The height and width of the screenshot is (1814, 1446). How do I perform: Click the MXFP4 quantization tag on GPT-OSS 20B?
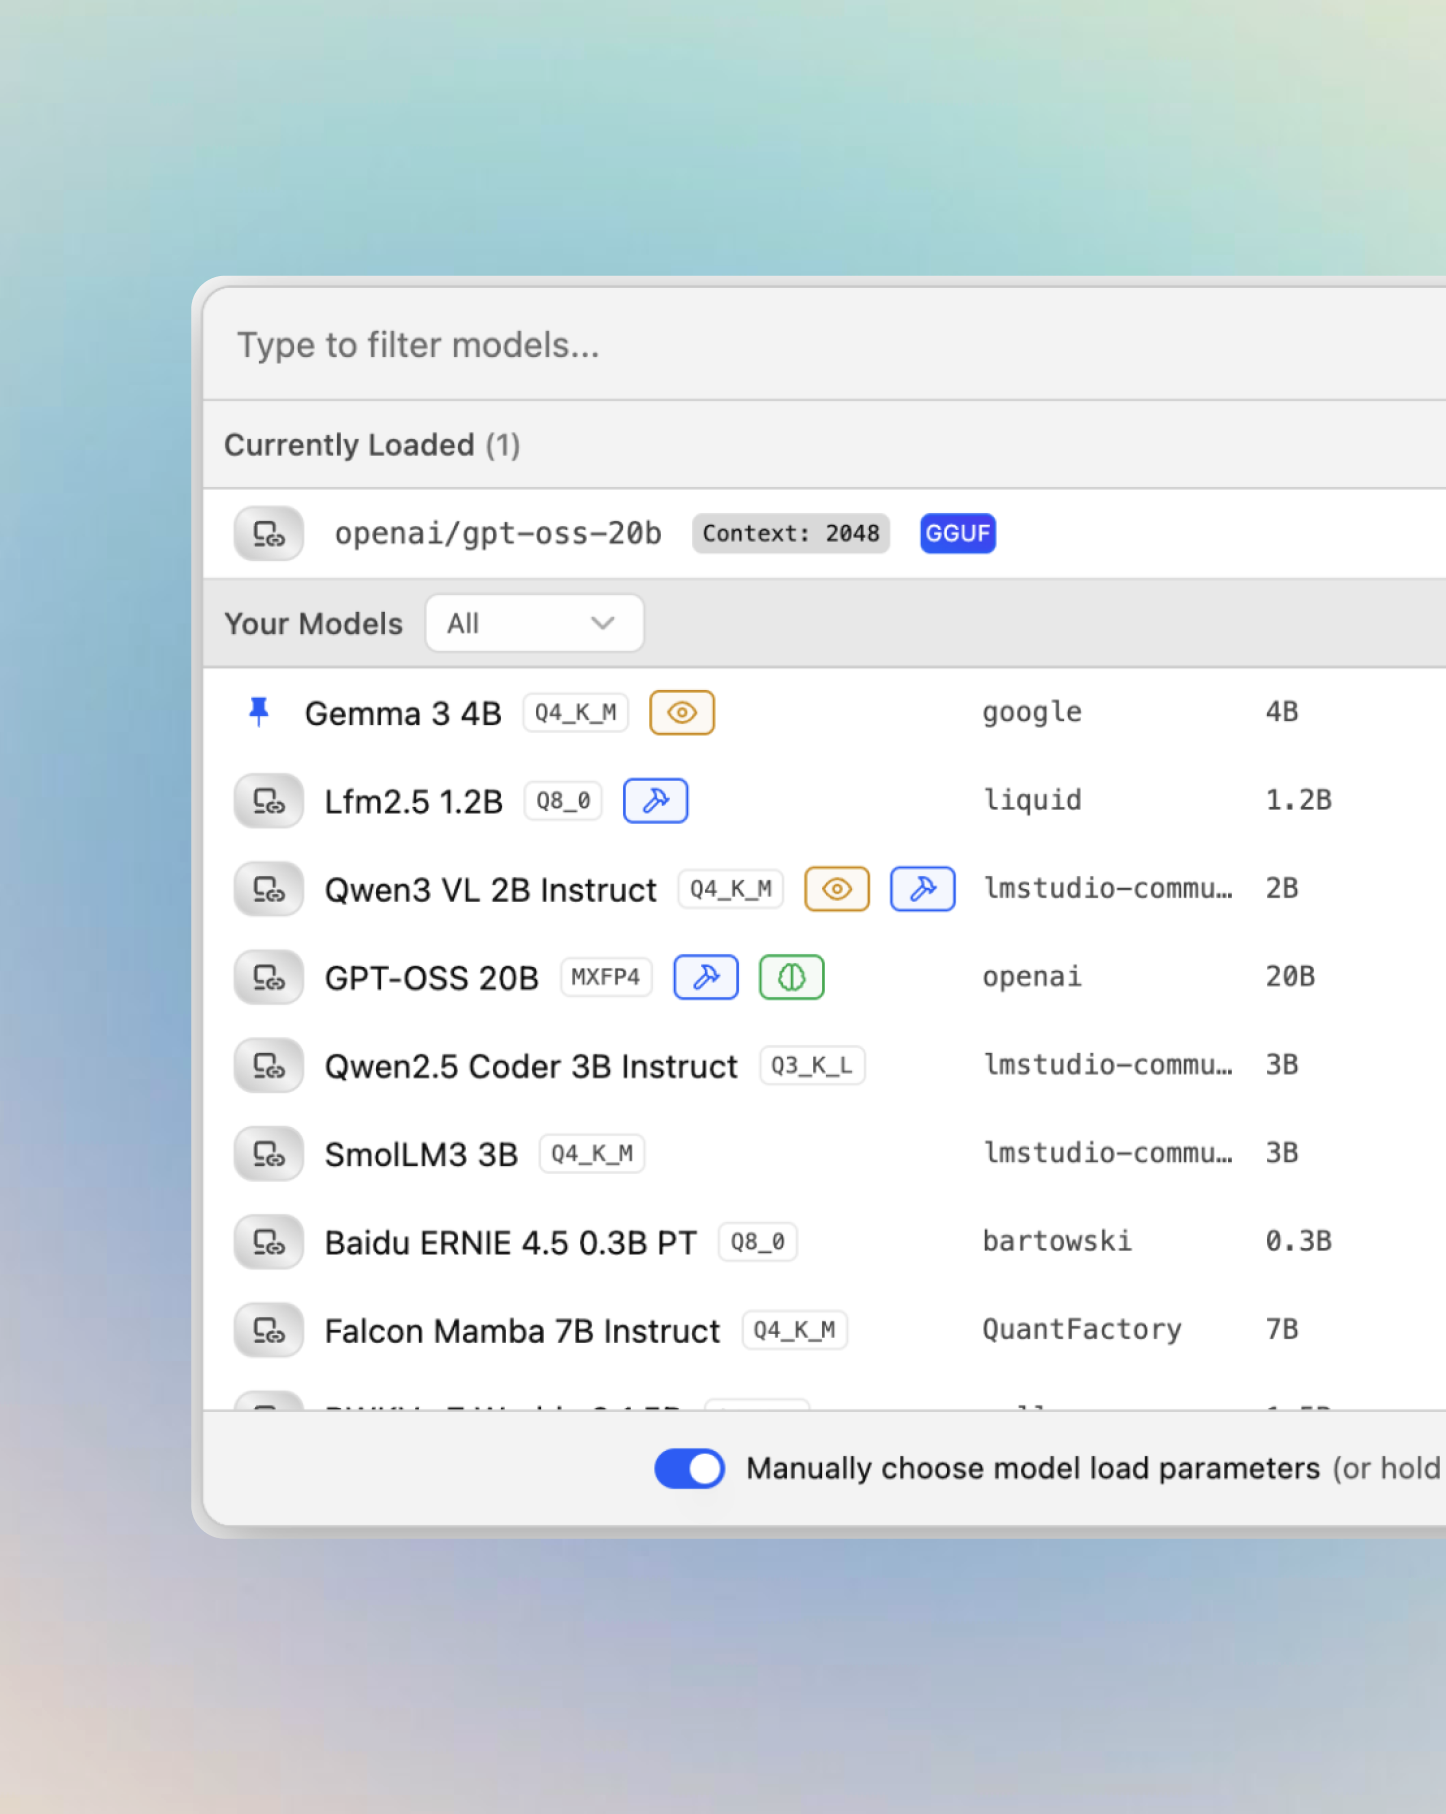(605, 977)
